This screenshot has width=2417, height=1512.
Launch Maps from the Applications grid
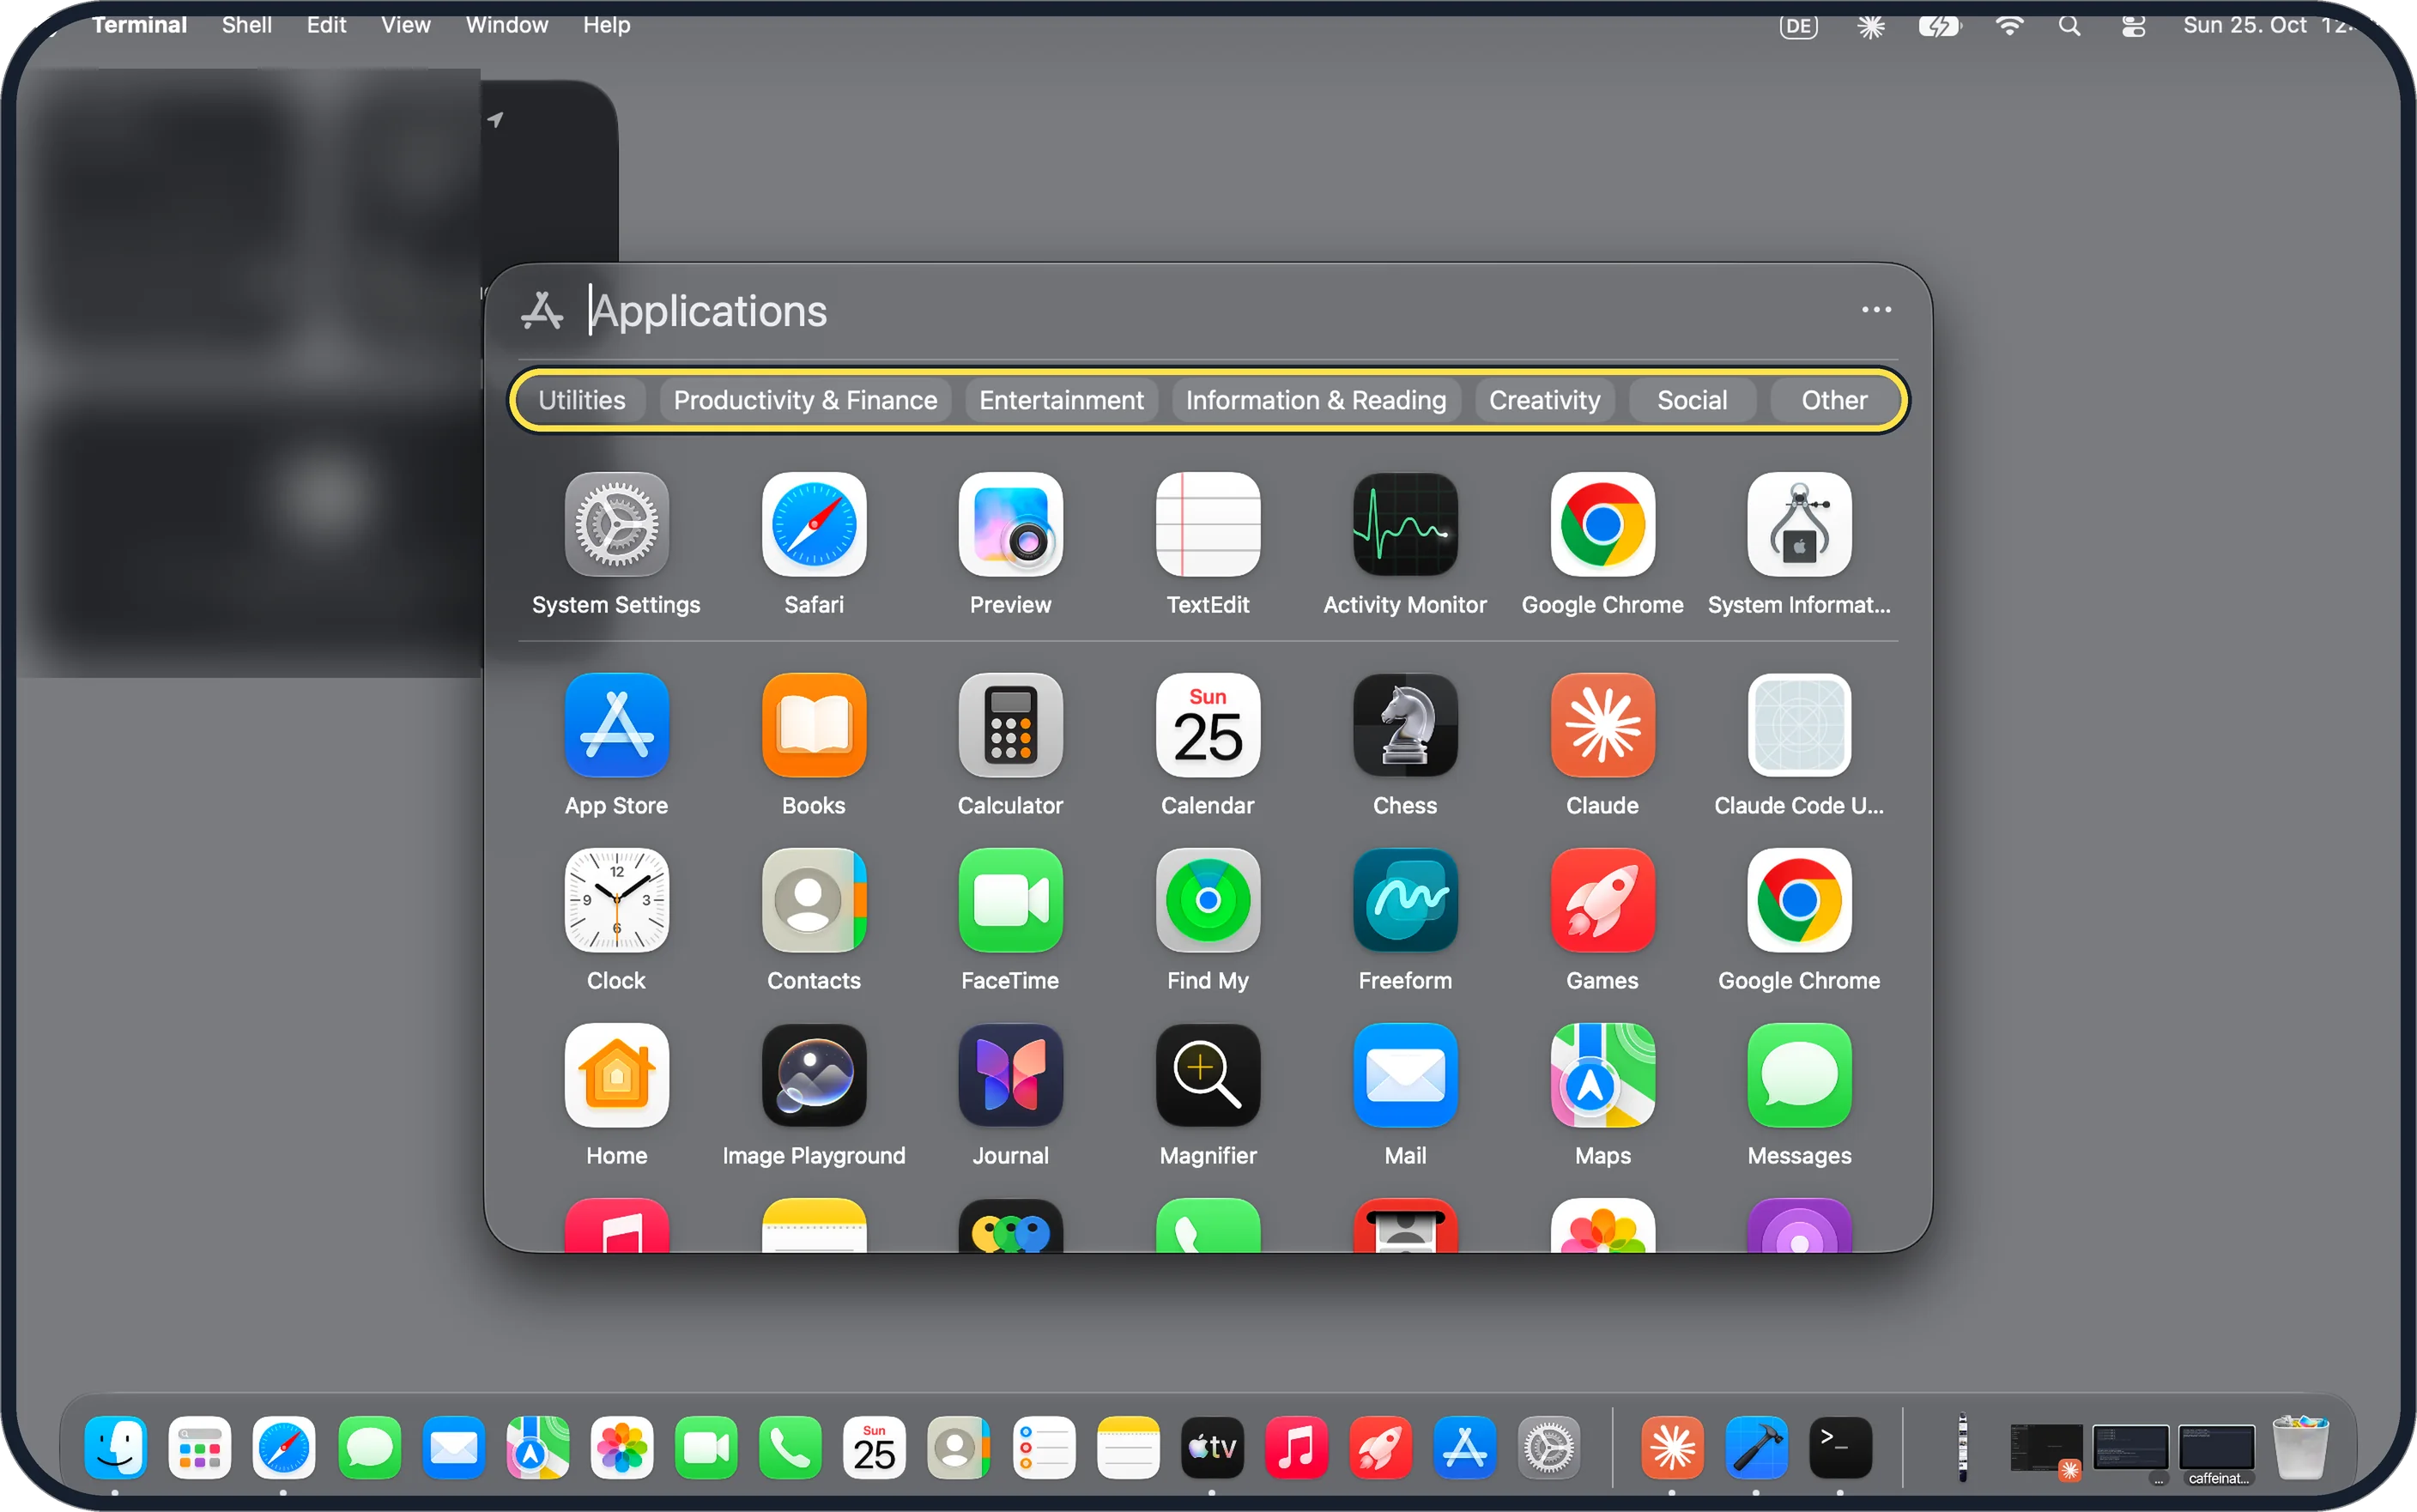[1602, 1075]
